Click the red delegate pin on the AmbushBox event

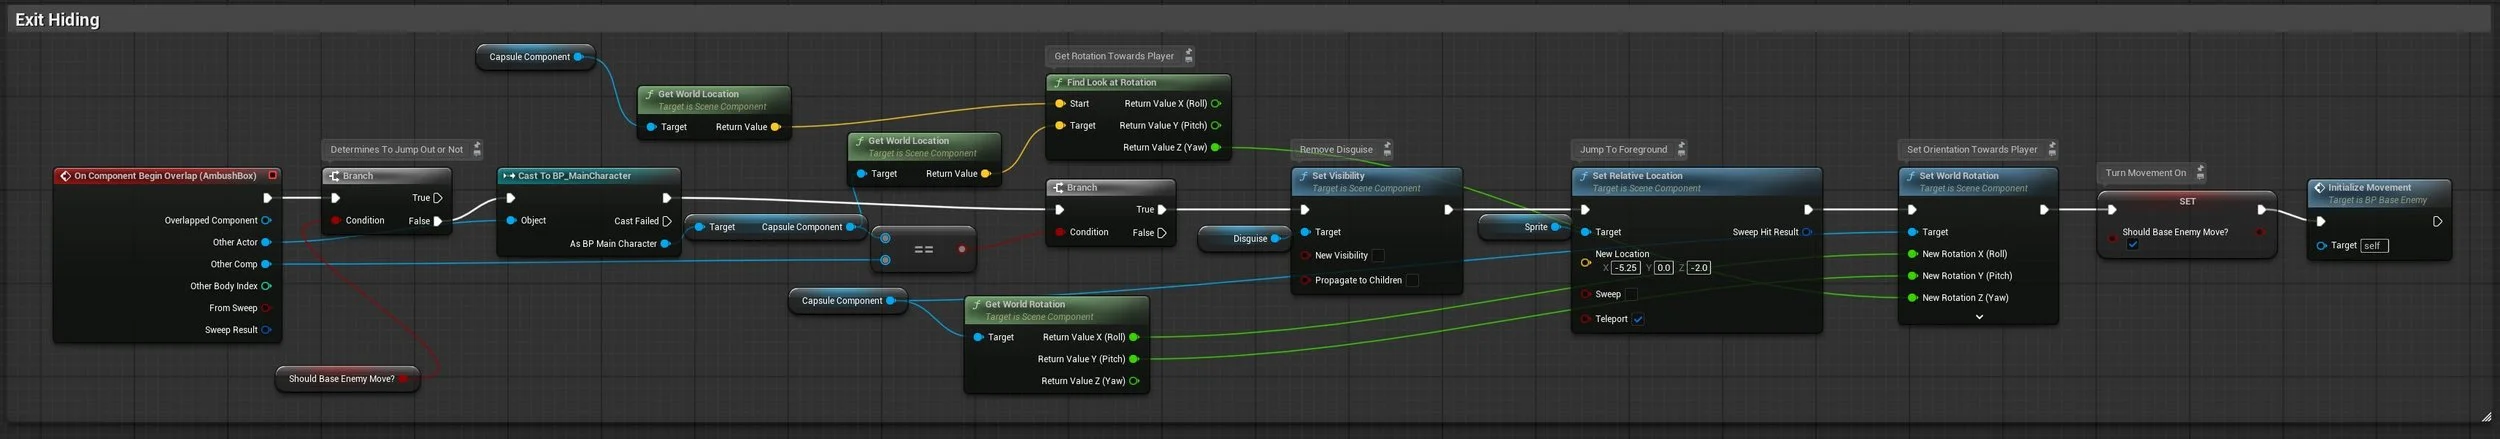pyautogui.click(x=272, y=176)
